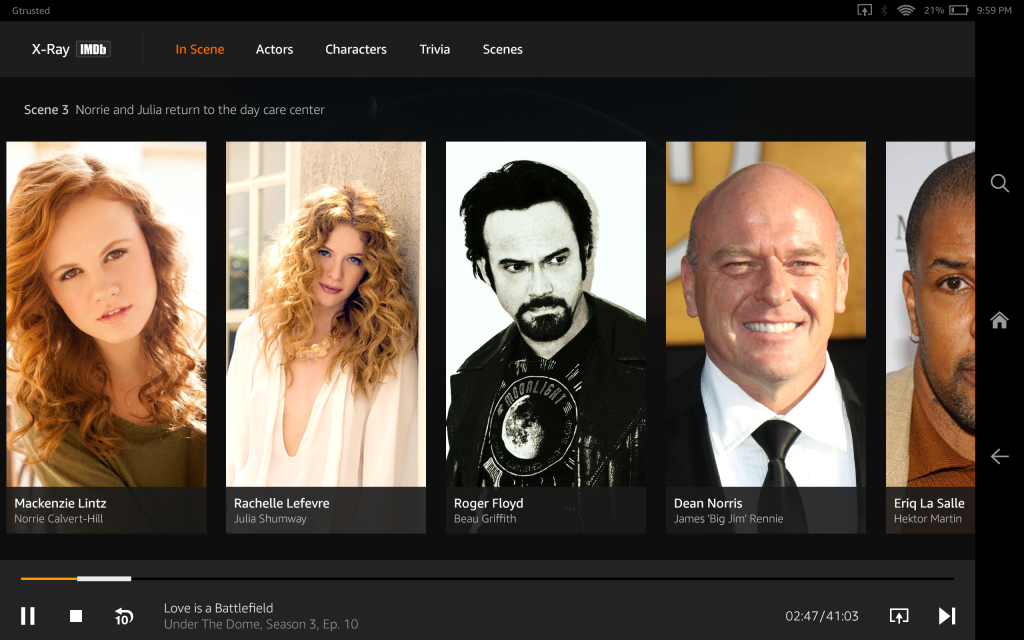Screen dimensions: 1024x640
Task: Click the X-Ray title label
Action: coord(50,49)
